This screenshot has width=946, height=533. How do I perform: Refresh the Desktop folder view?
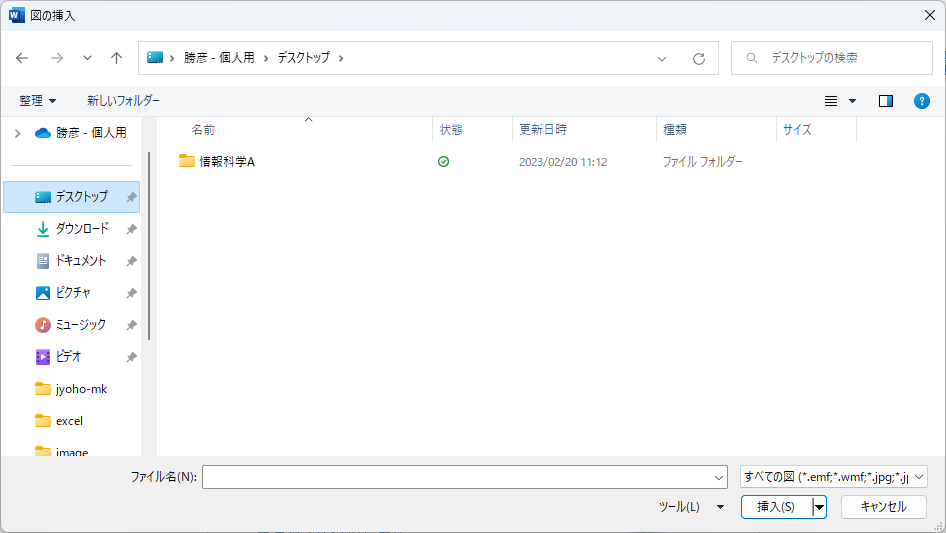tap(699, 58)
